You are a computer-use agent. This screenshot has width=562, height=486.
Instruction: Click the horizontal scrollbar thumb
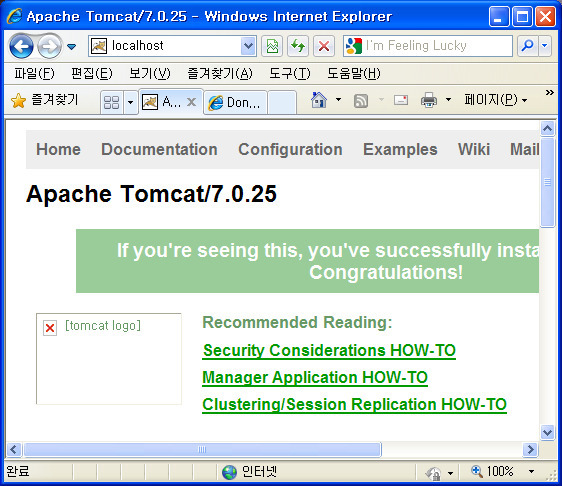tap(202, 449)
